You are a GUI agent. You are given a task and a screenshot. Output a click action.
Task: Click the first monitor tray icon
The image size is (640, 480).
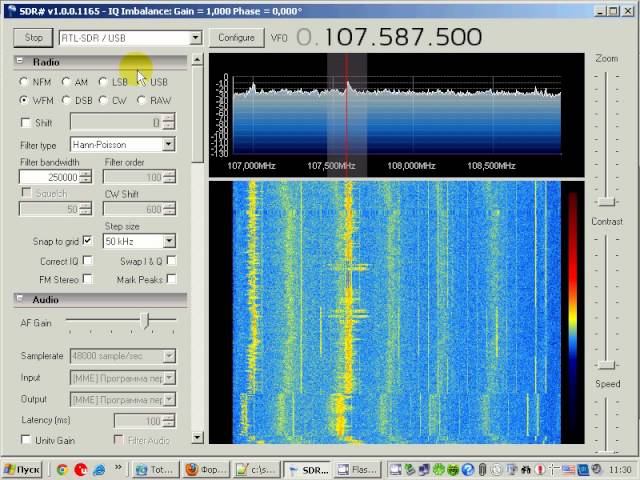coord(395,470)
